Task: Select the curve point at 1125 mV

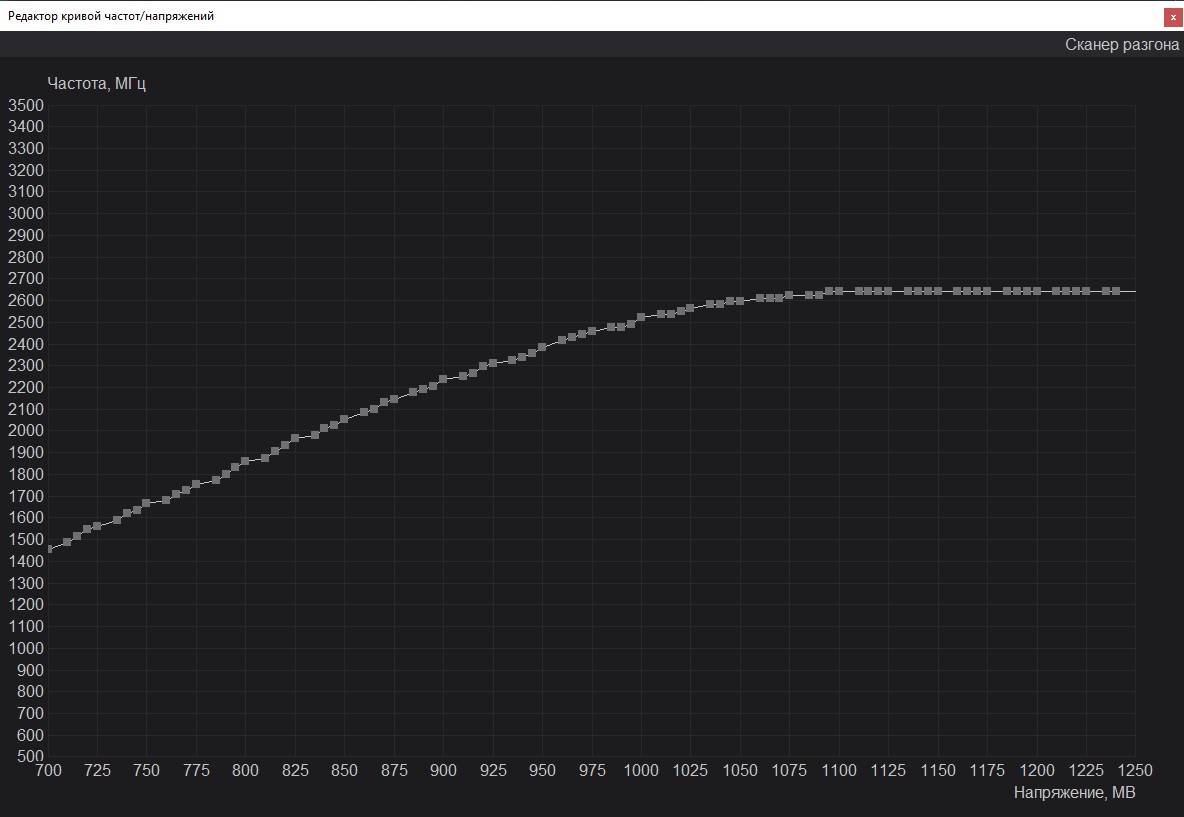Action: (888, 291)
